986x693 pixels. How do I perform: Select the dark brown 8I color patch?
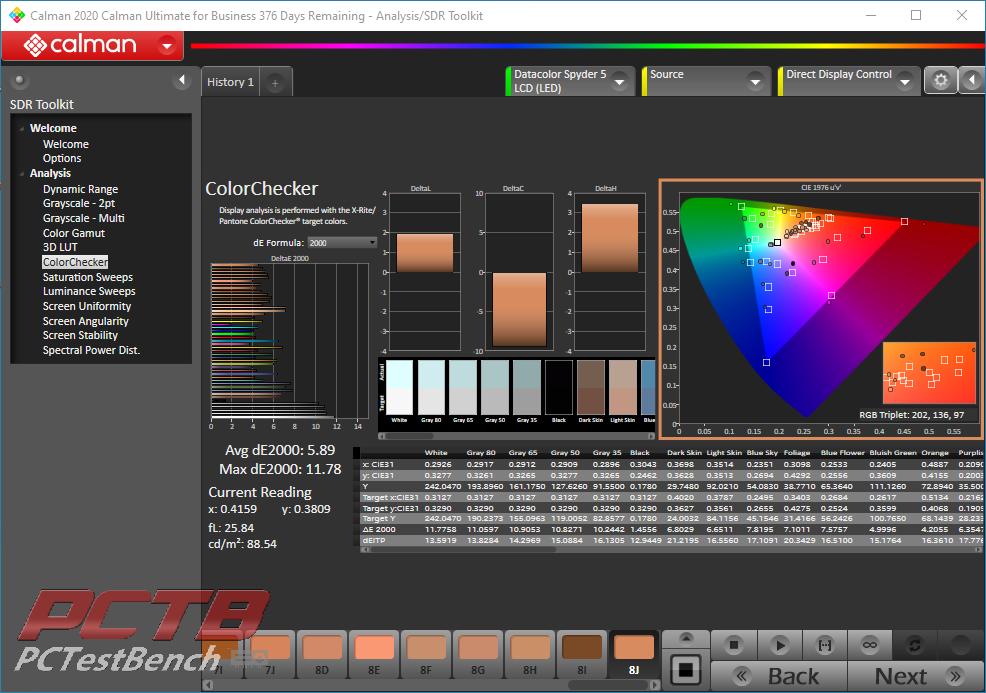tap(582, 655)
